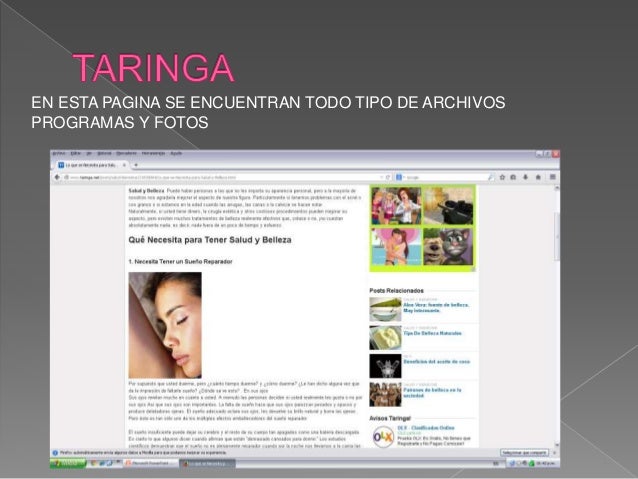This screenshot has width=638, height=479.
Task: Dismiss the Firefox notification bar close X
Action: point(554,453)
